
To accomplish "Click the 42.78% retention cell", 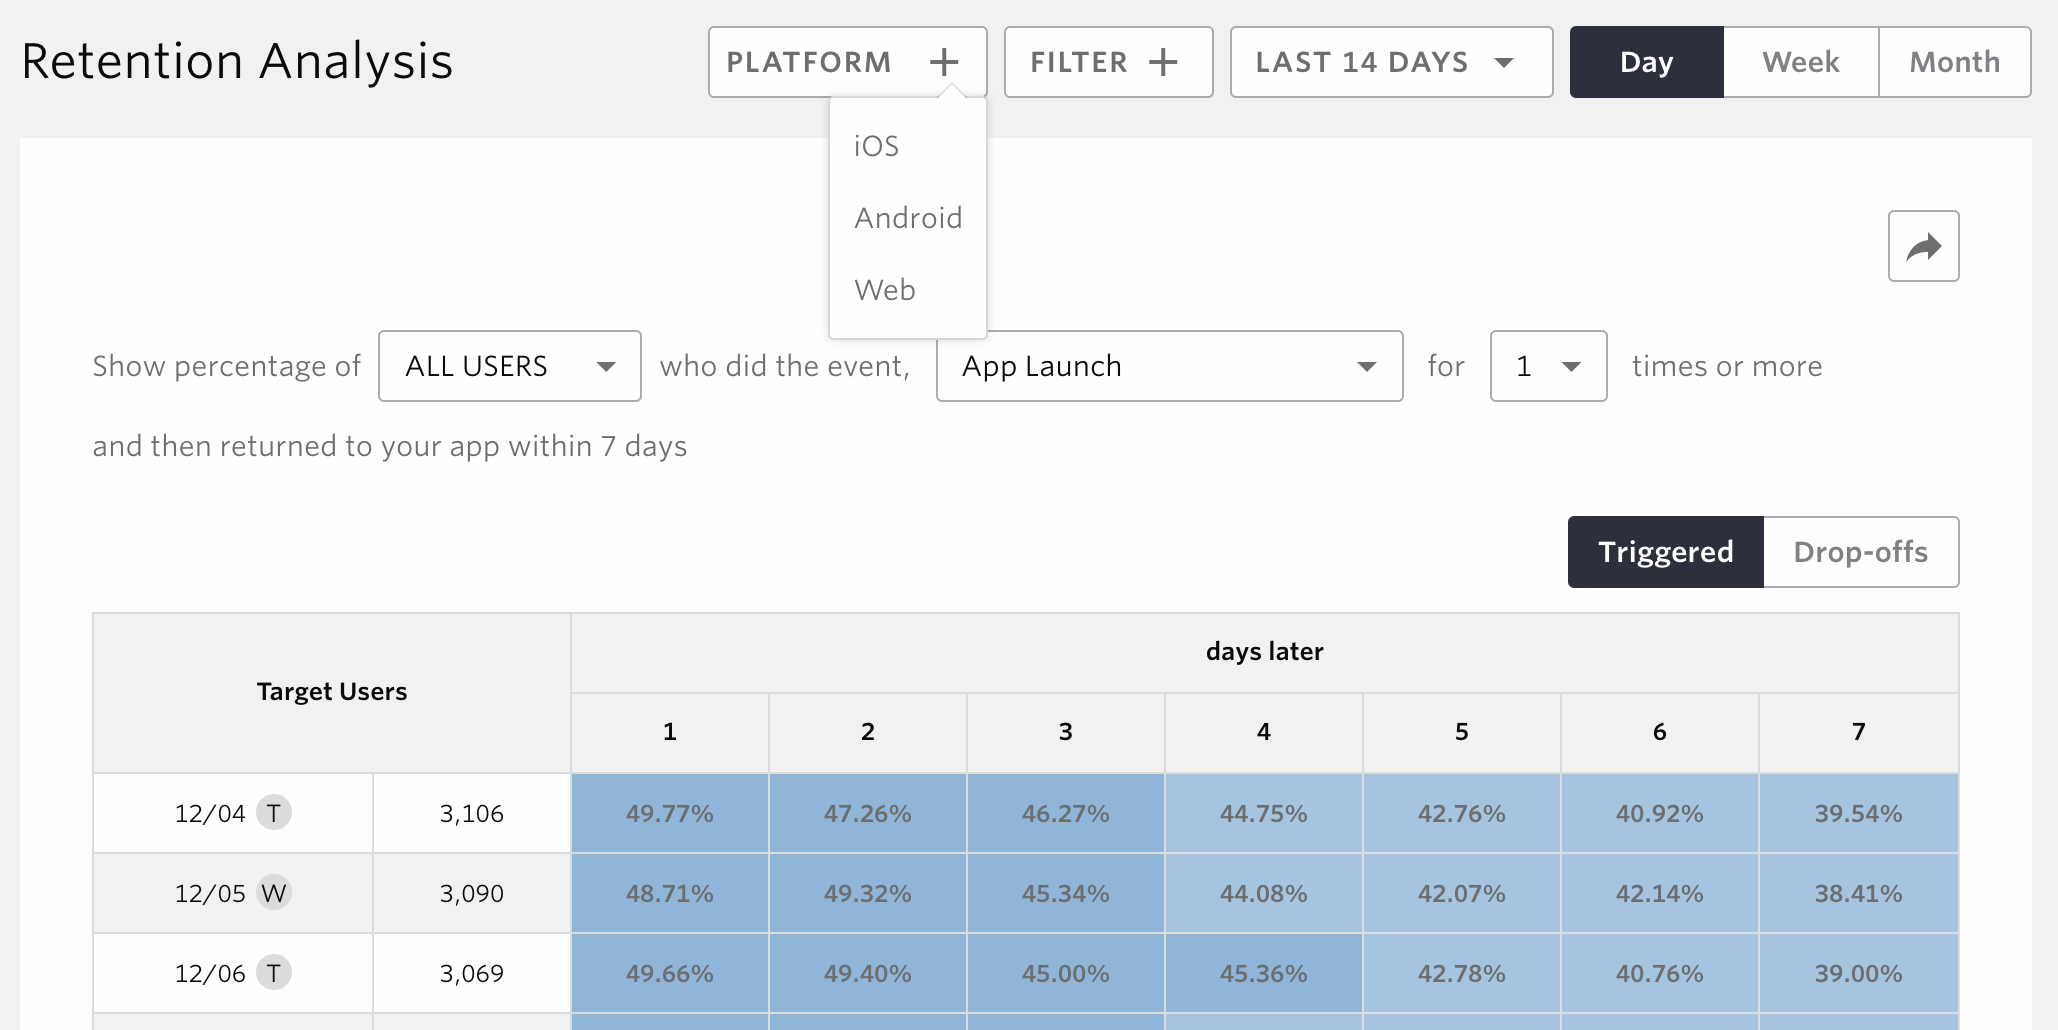I will point(1462,973).
